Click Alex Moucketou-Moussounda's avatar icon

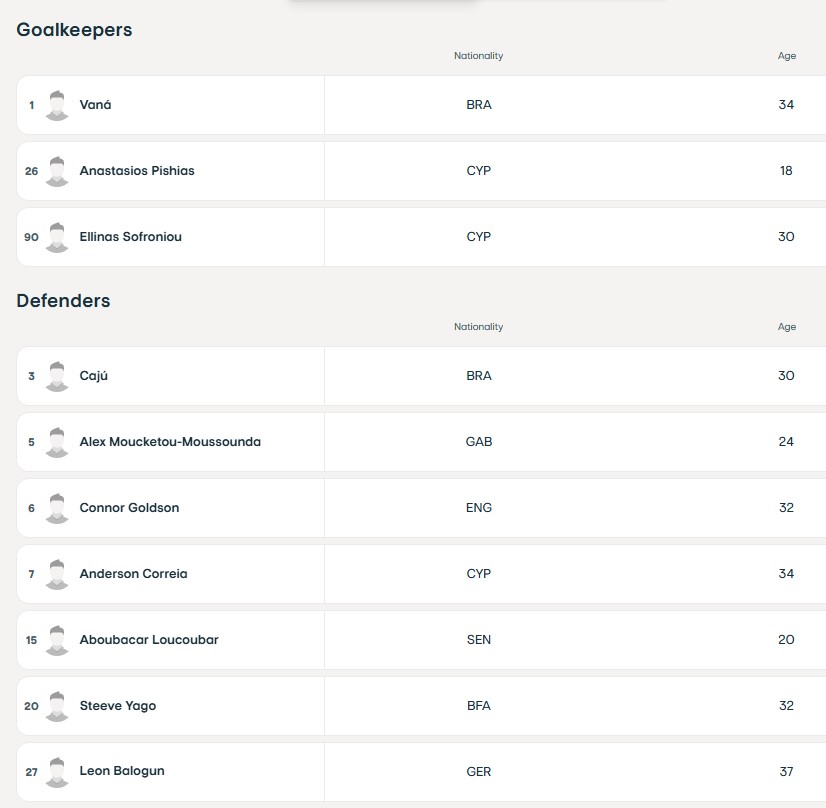57,442
